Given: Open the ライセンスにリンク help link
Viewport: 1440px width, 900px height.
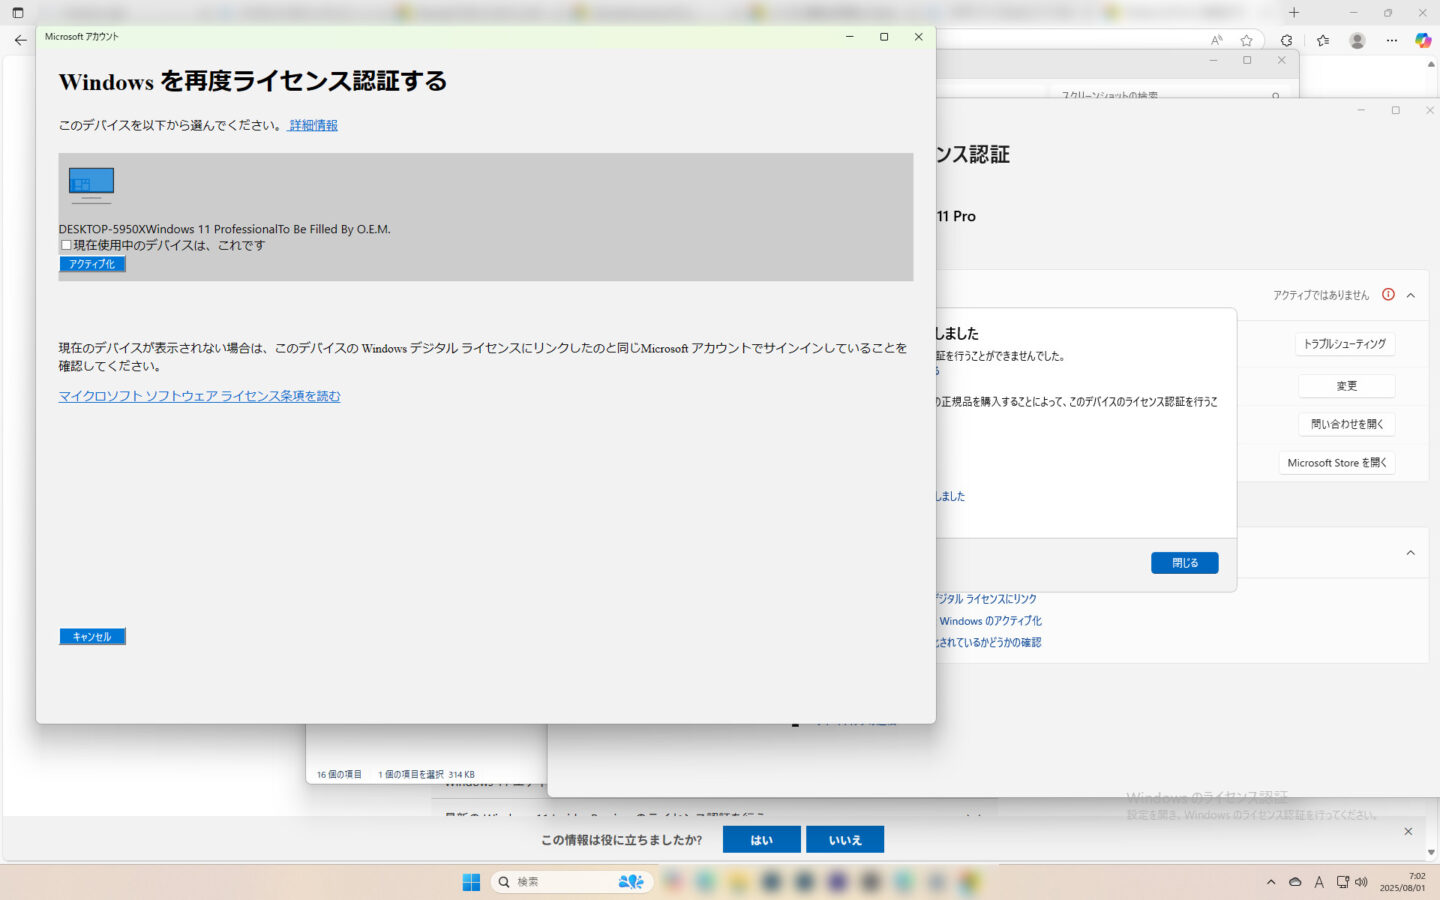Looking at the screenshot, I should (x=987, y=599).
